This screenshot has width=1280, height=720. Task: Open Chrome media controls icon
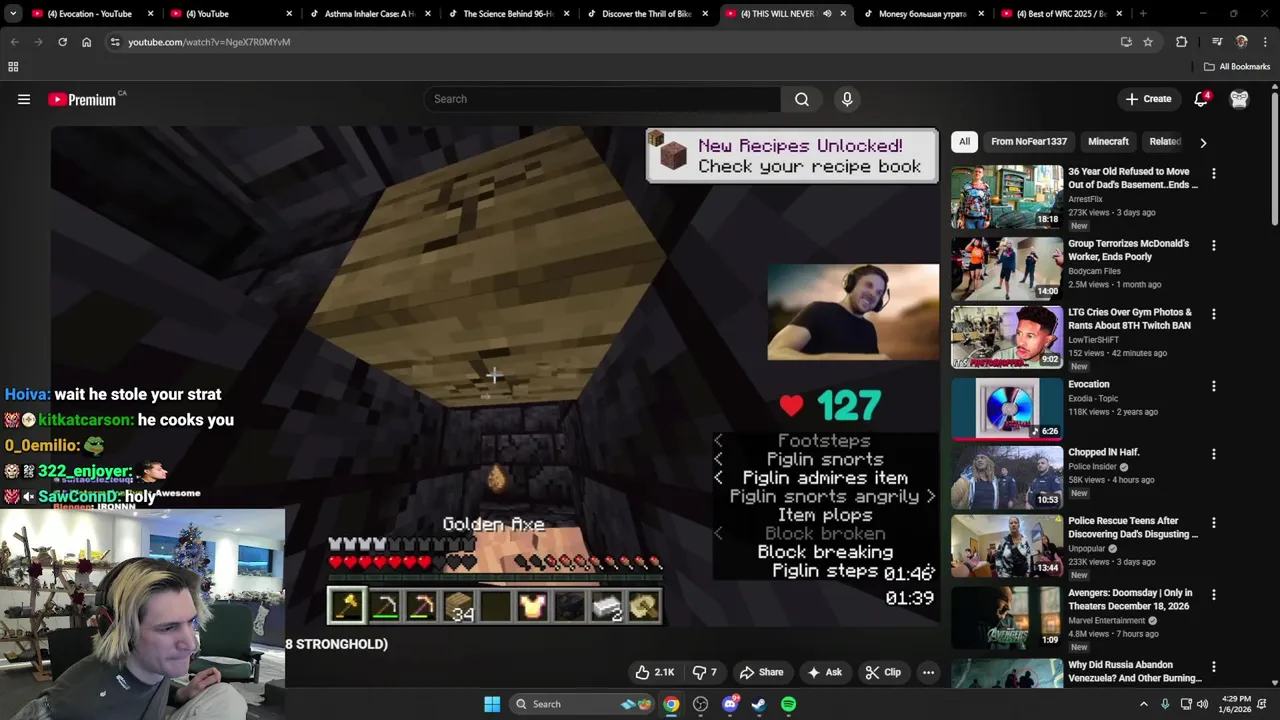coord(1216,42)
